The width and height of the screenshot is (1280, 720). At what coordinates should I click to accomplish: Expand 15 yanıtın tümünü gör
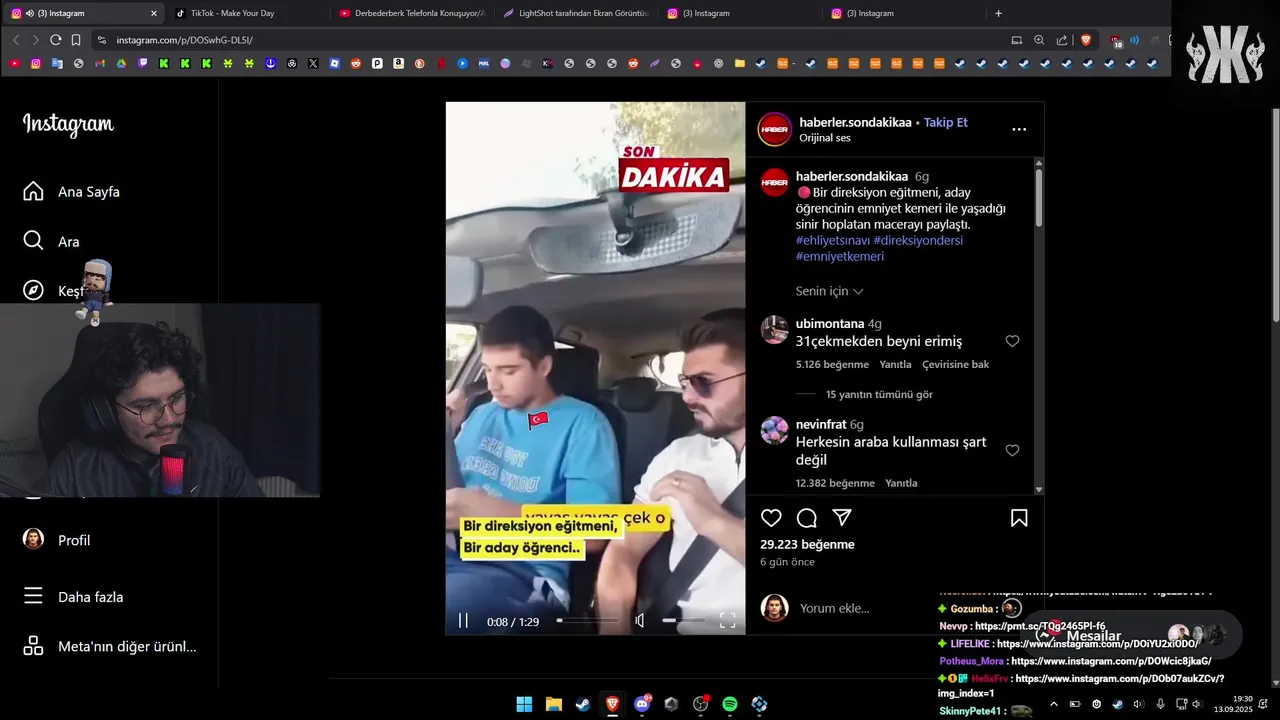(x=879, y=394)
